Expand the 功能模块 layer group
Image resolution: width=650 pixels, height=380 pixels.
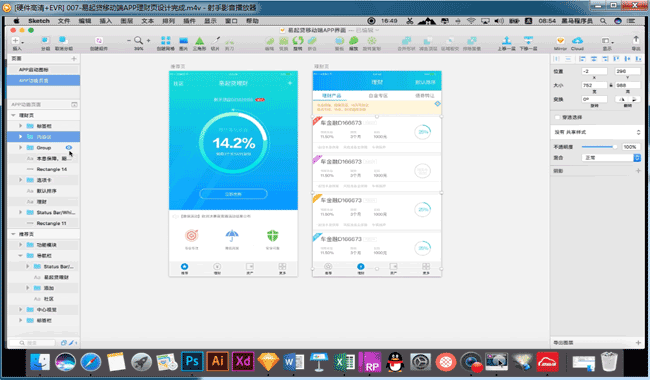20,244
